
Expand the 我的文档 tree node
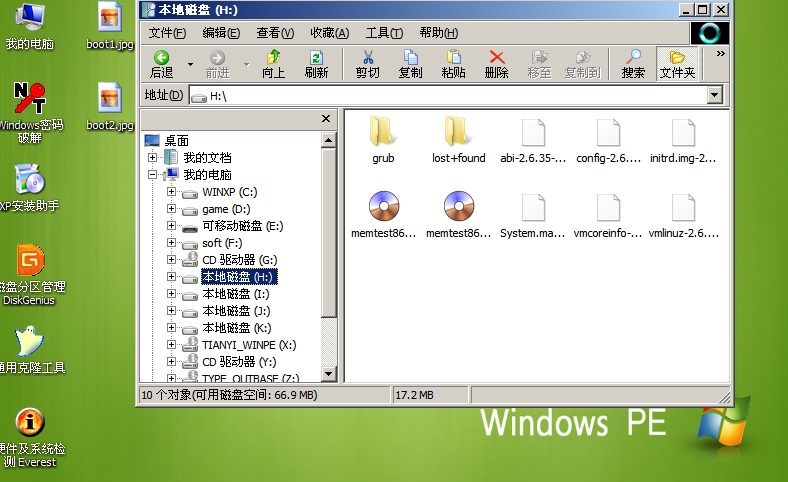coord(152,157)
